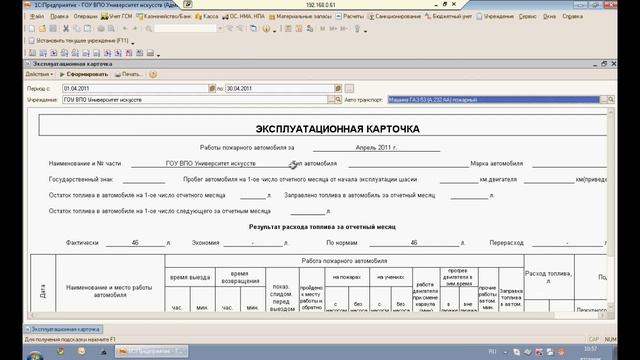640x360 pixels.
Task: Click the Апрель 2011 г. value
Action: point(376,147)
